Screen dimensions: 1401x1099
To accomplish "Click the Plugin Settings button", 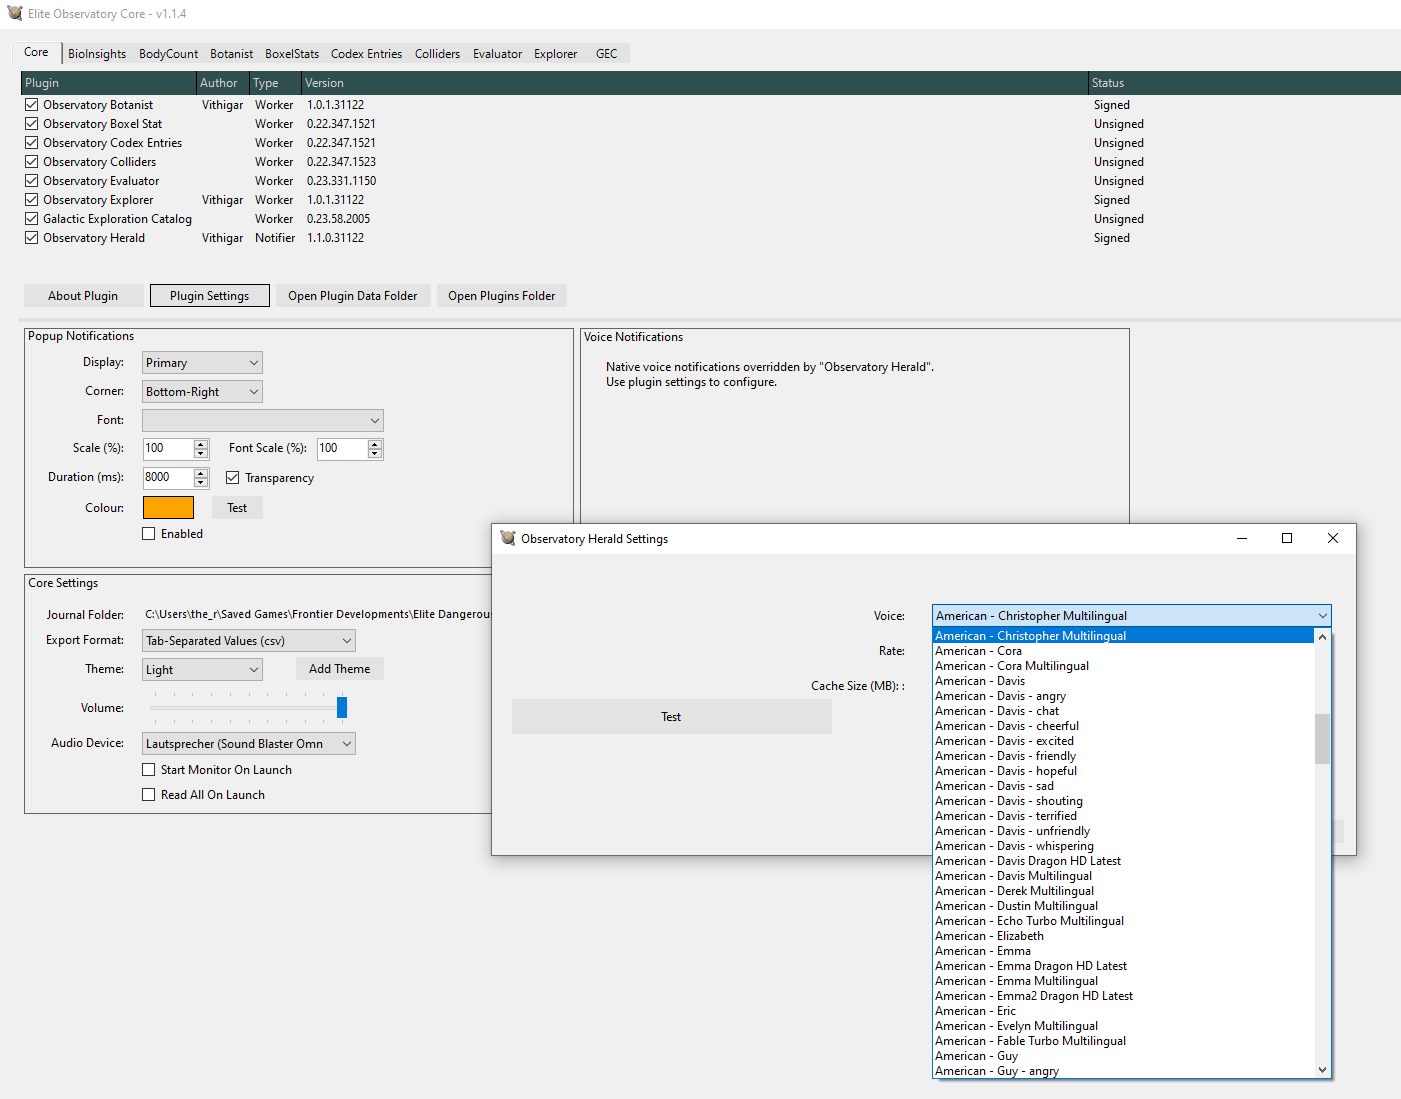I will click(209, 296).
